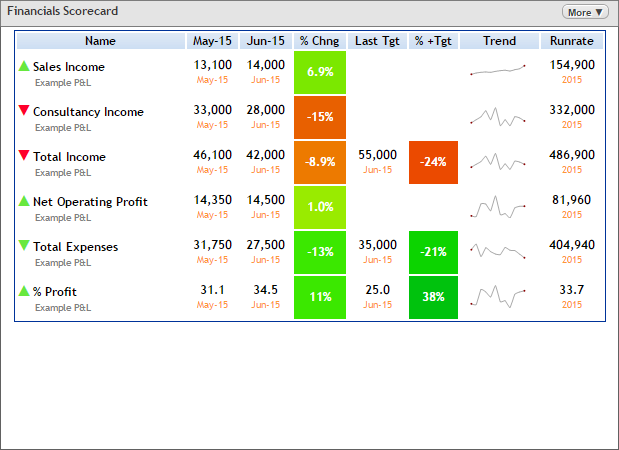619x450 pixels.
Task: Sort by the Name column header
Action: point(100,41)
